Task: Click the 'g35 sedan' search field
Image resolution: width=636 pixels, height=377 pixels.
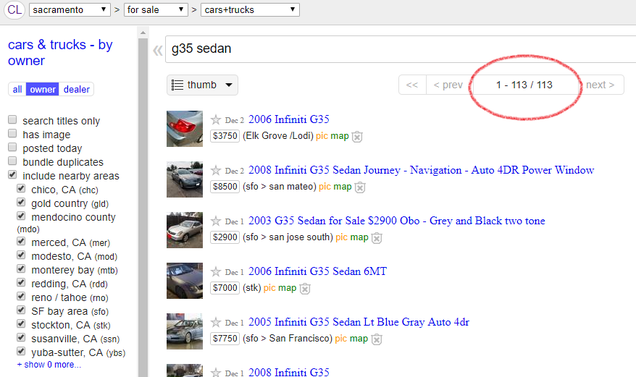Action: pyautogui.click(x=400, y=49)
